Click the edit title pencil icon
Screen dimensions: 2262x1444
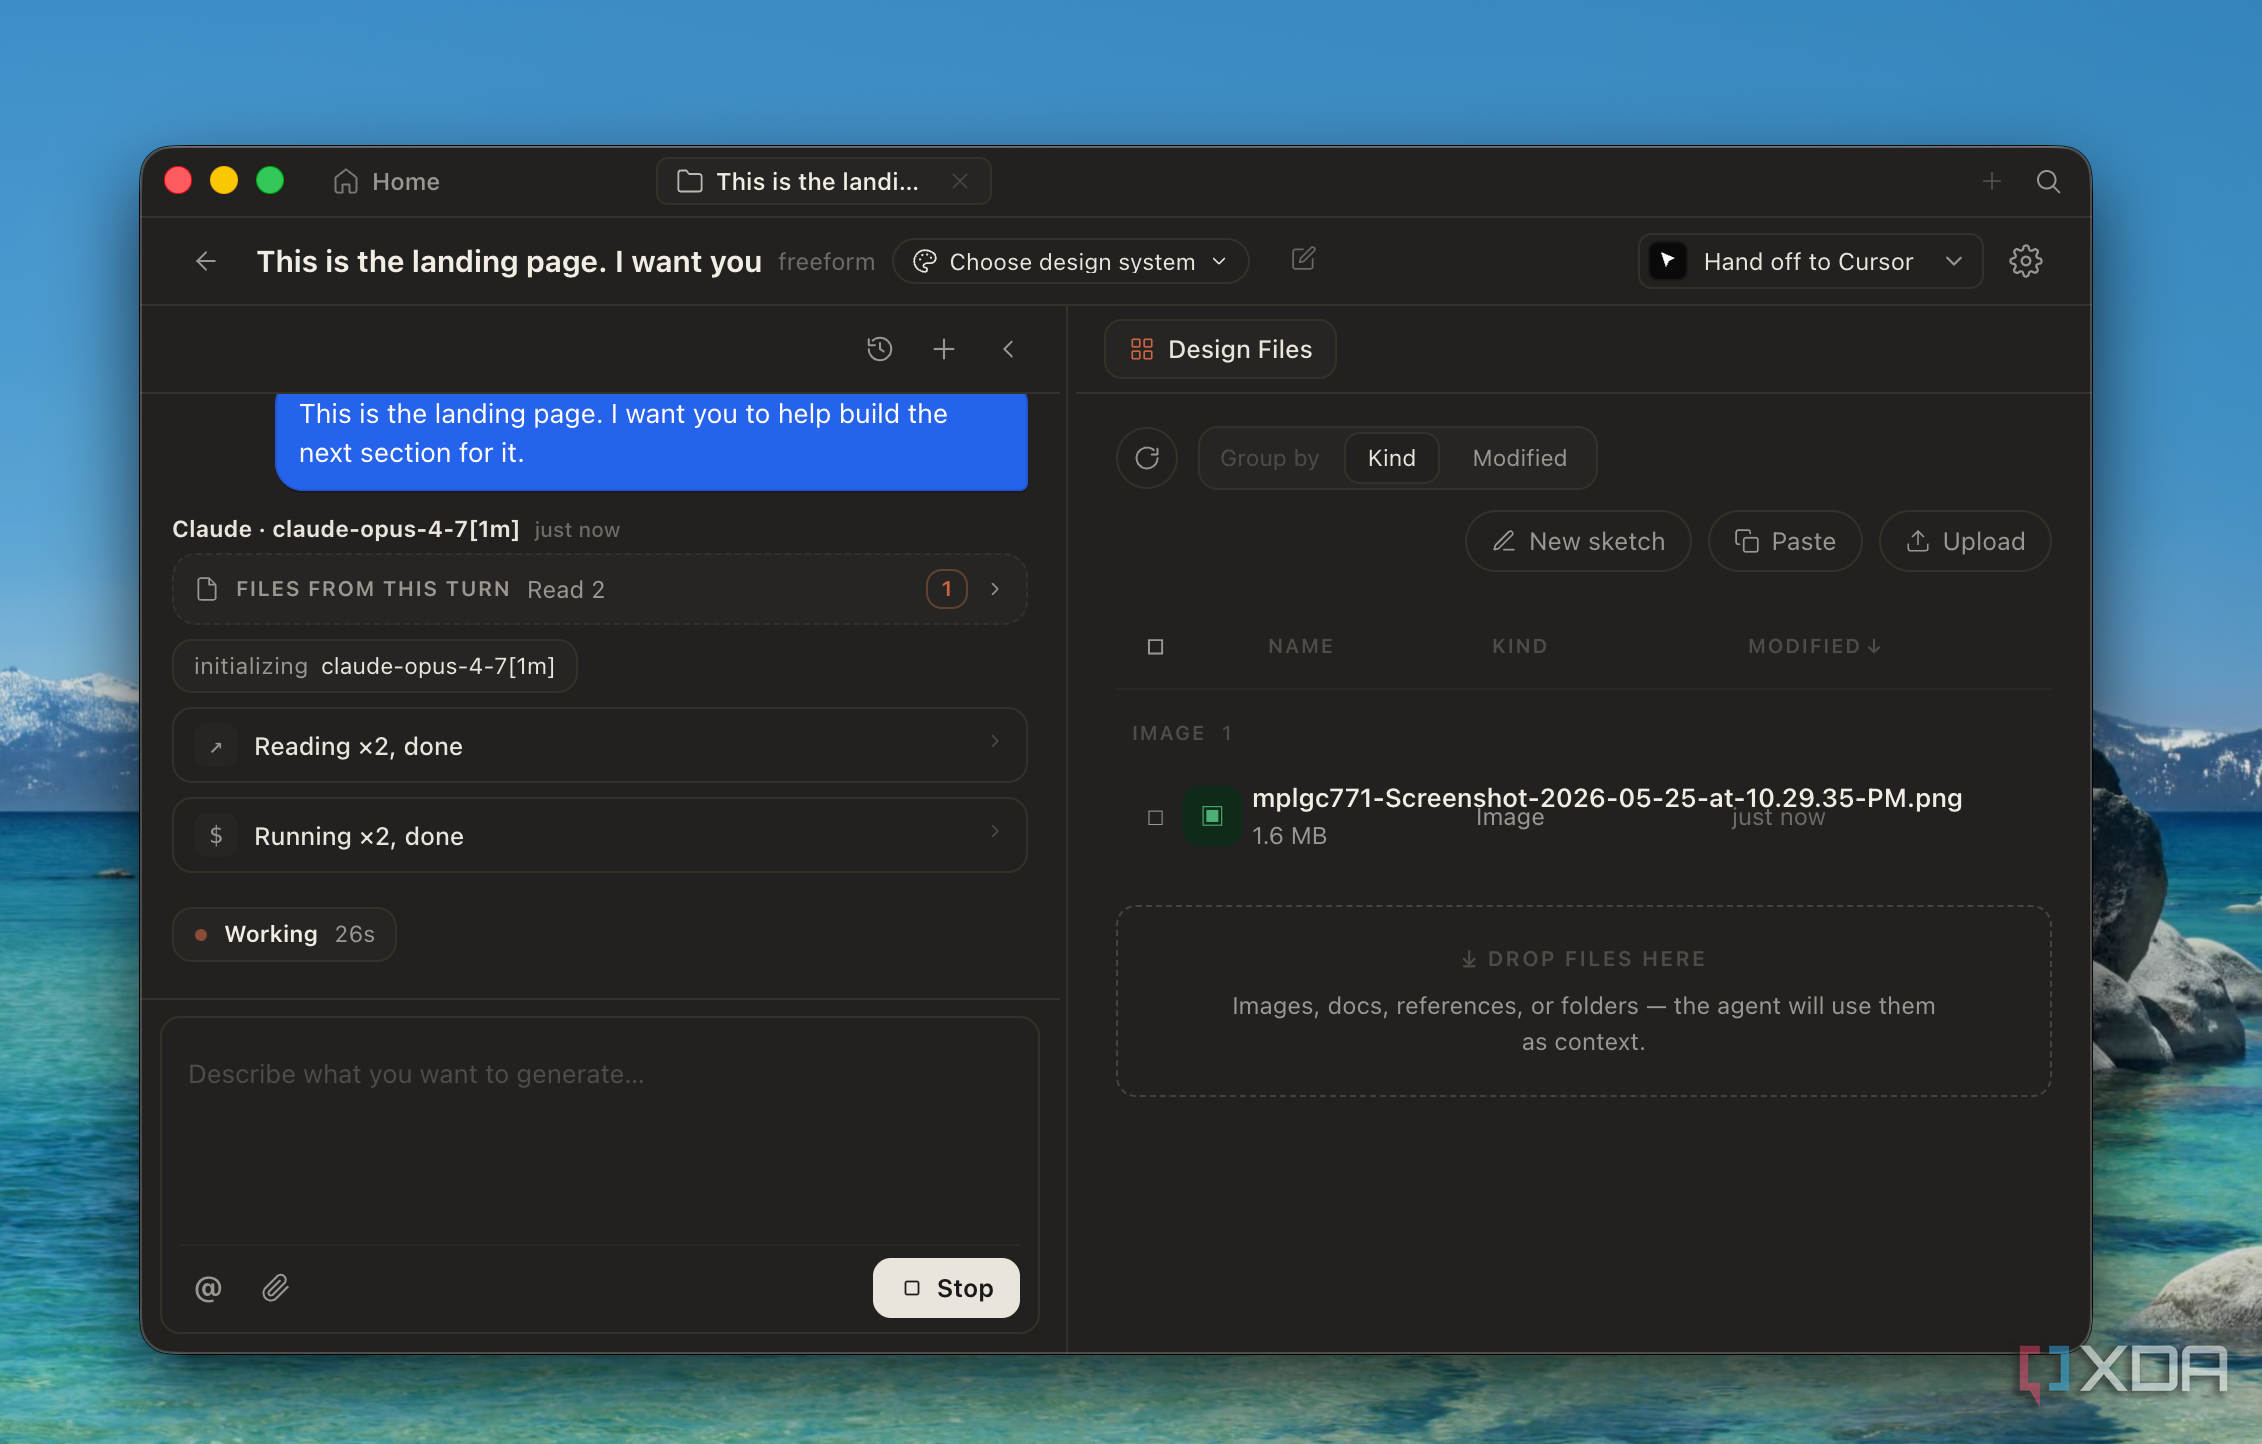(x=1303, y=260)
